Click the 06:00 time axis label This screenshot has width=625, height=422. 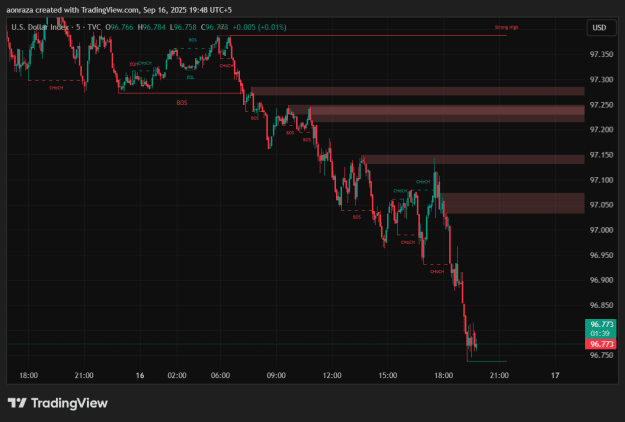pyautogui.click(x=220, y=375)
